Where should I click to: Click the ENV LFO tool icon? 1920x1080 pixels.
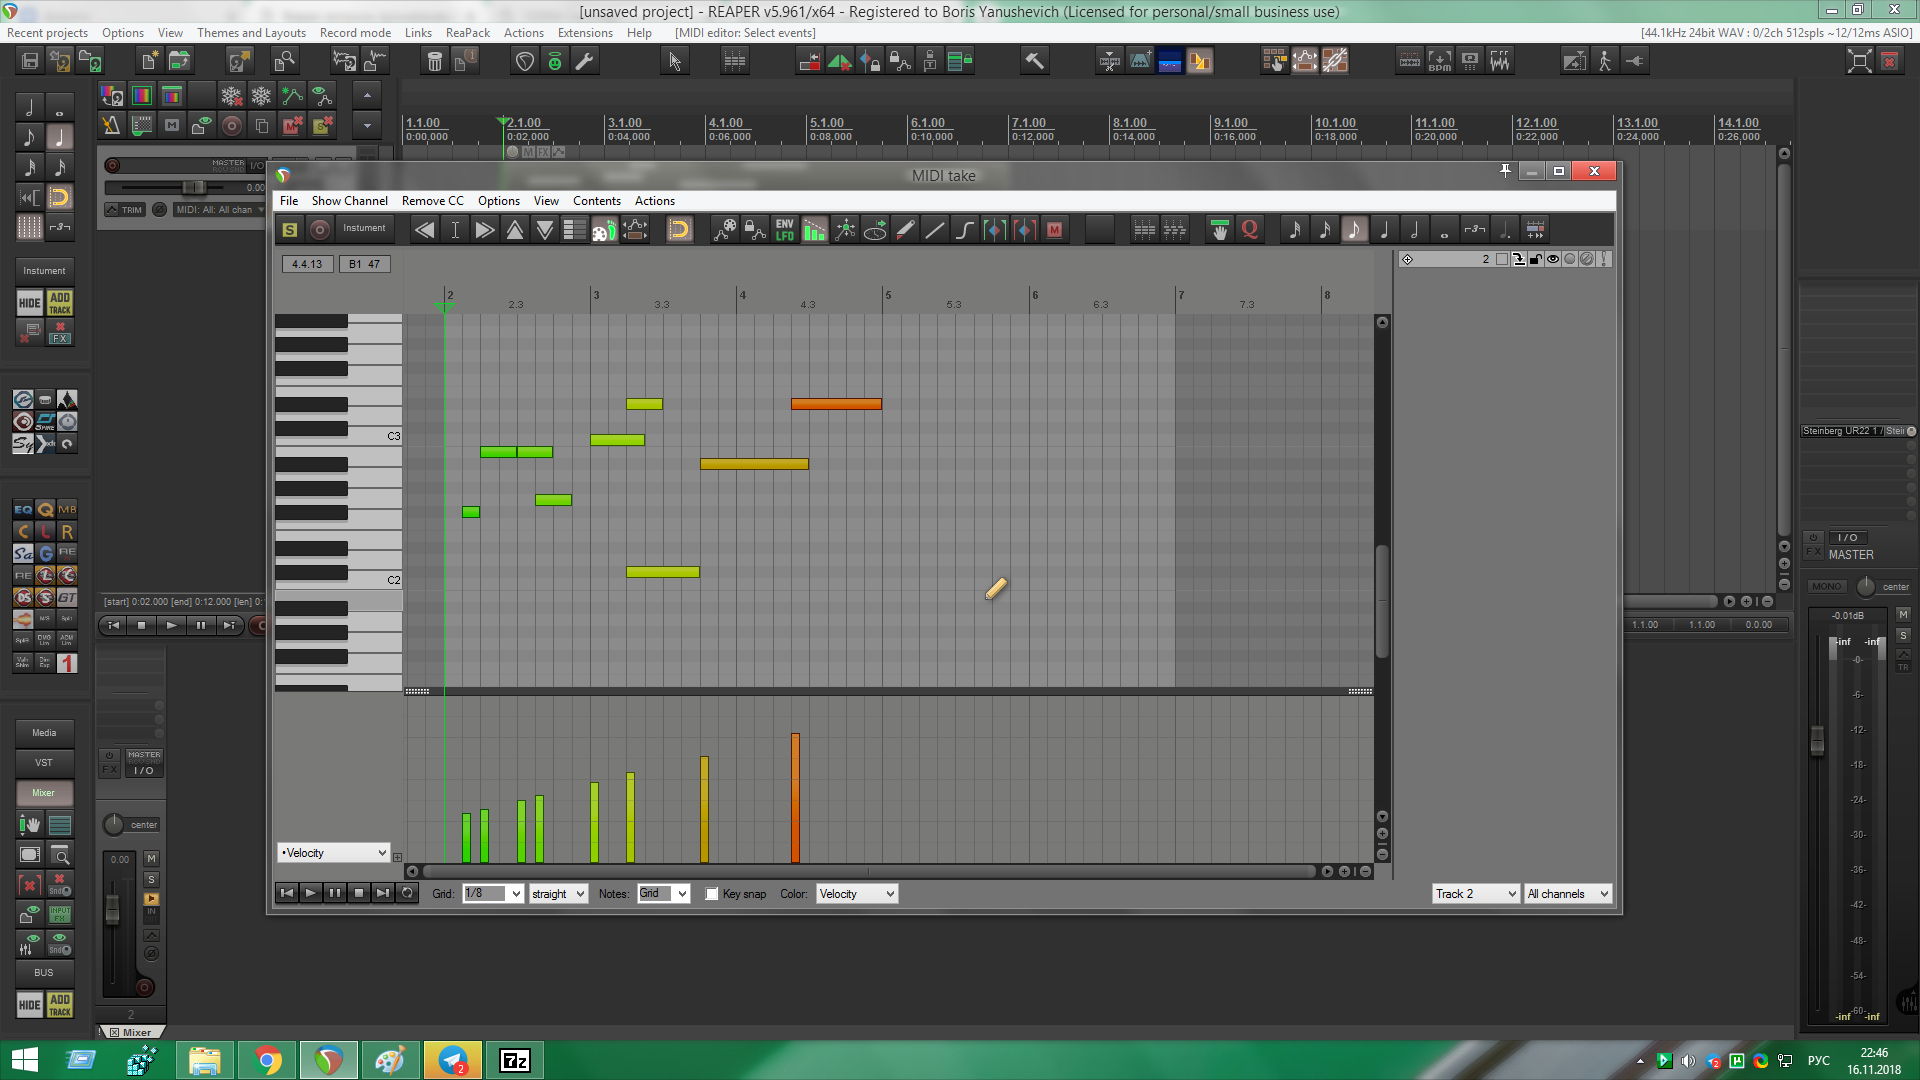(785, 230)
